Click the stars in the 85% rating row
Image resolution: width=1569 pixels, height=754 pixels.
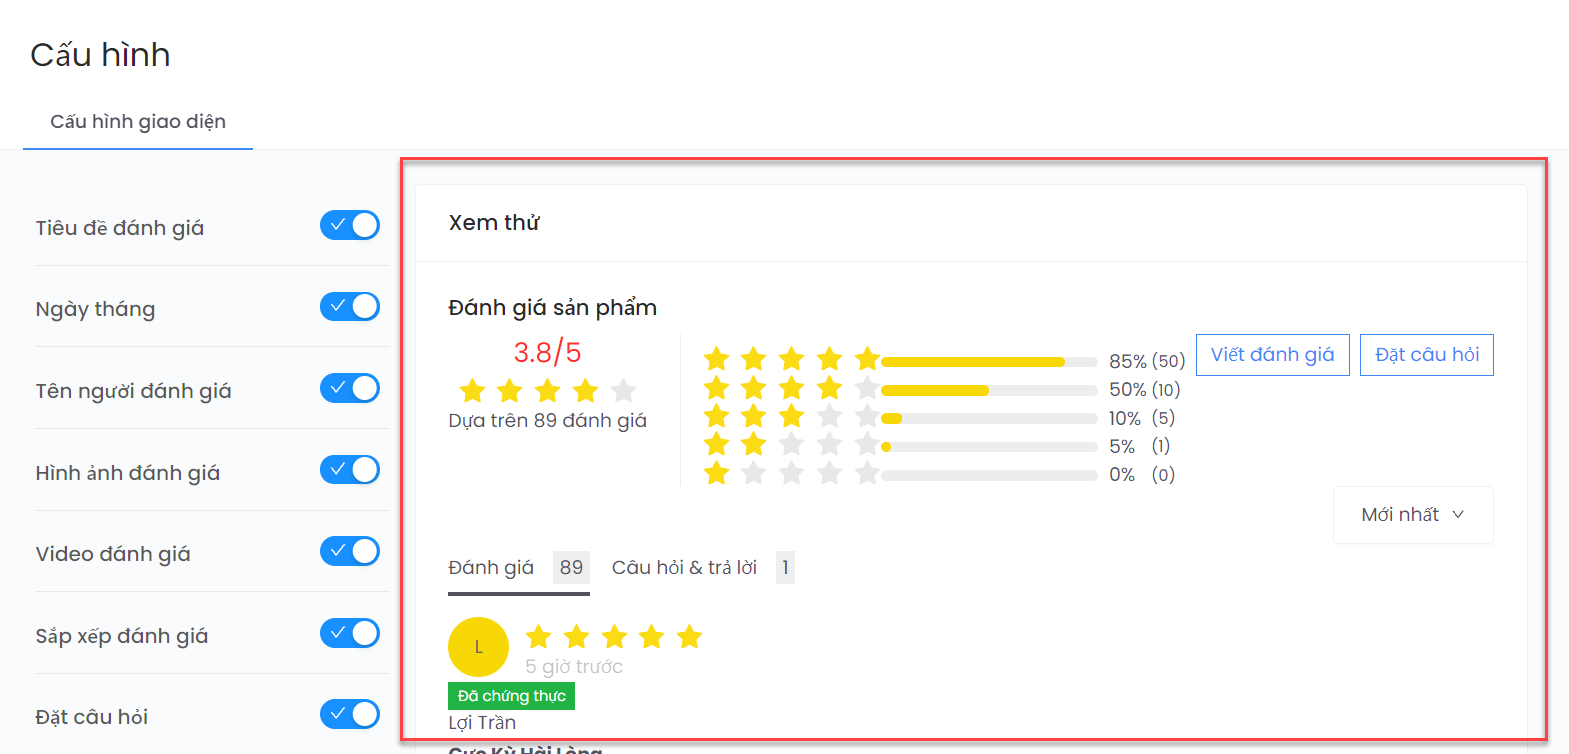(x=791, y=358)
